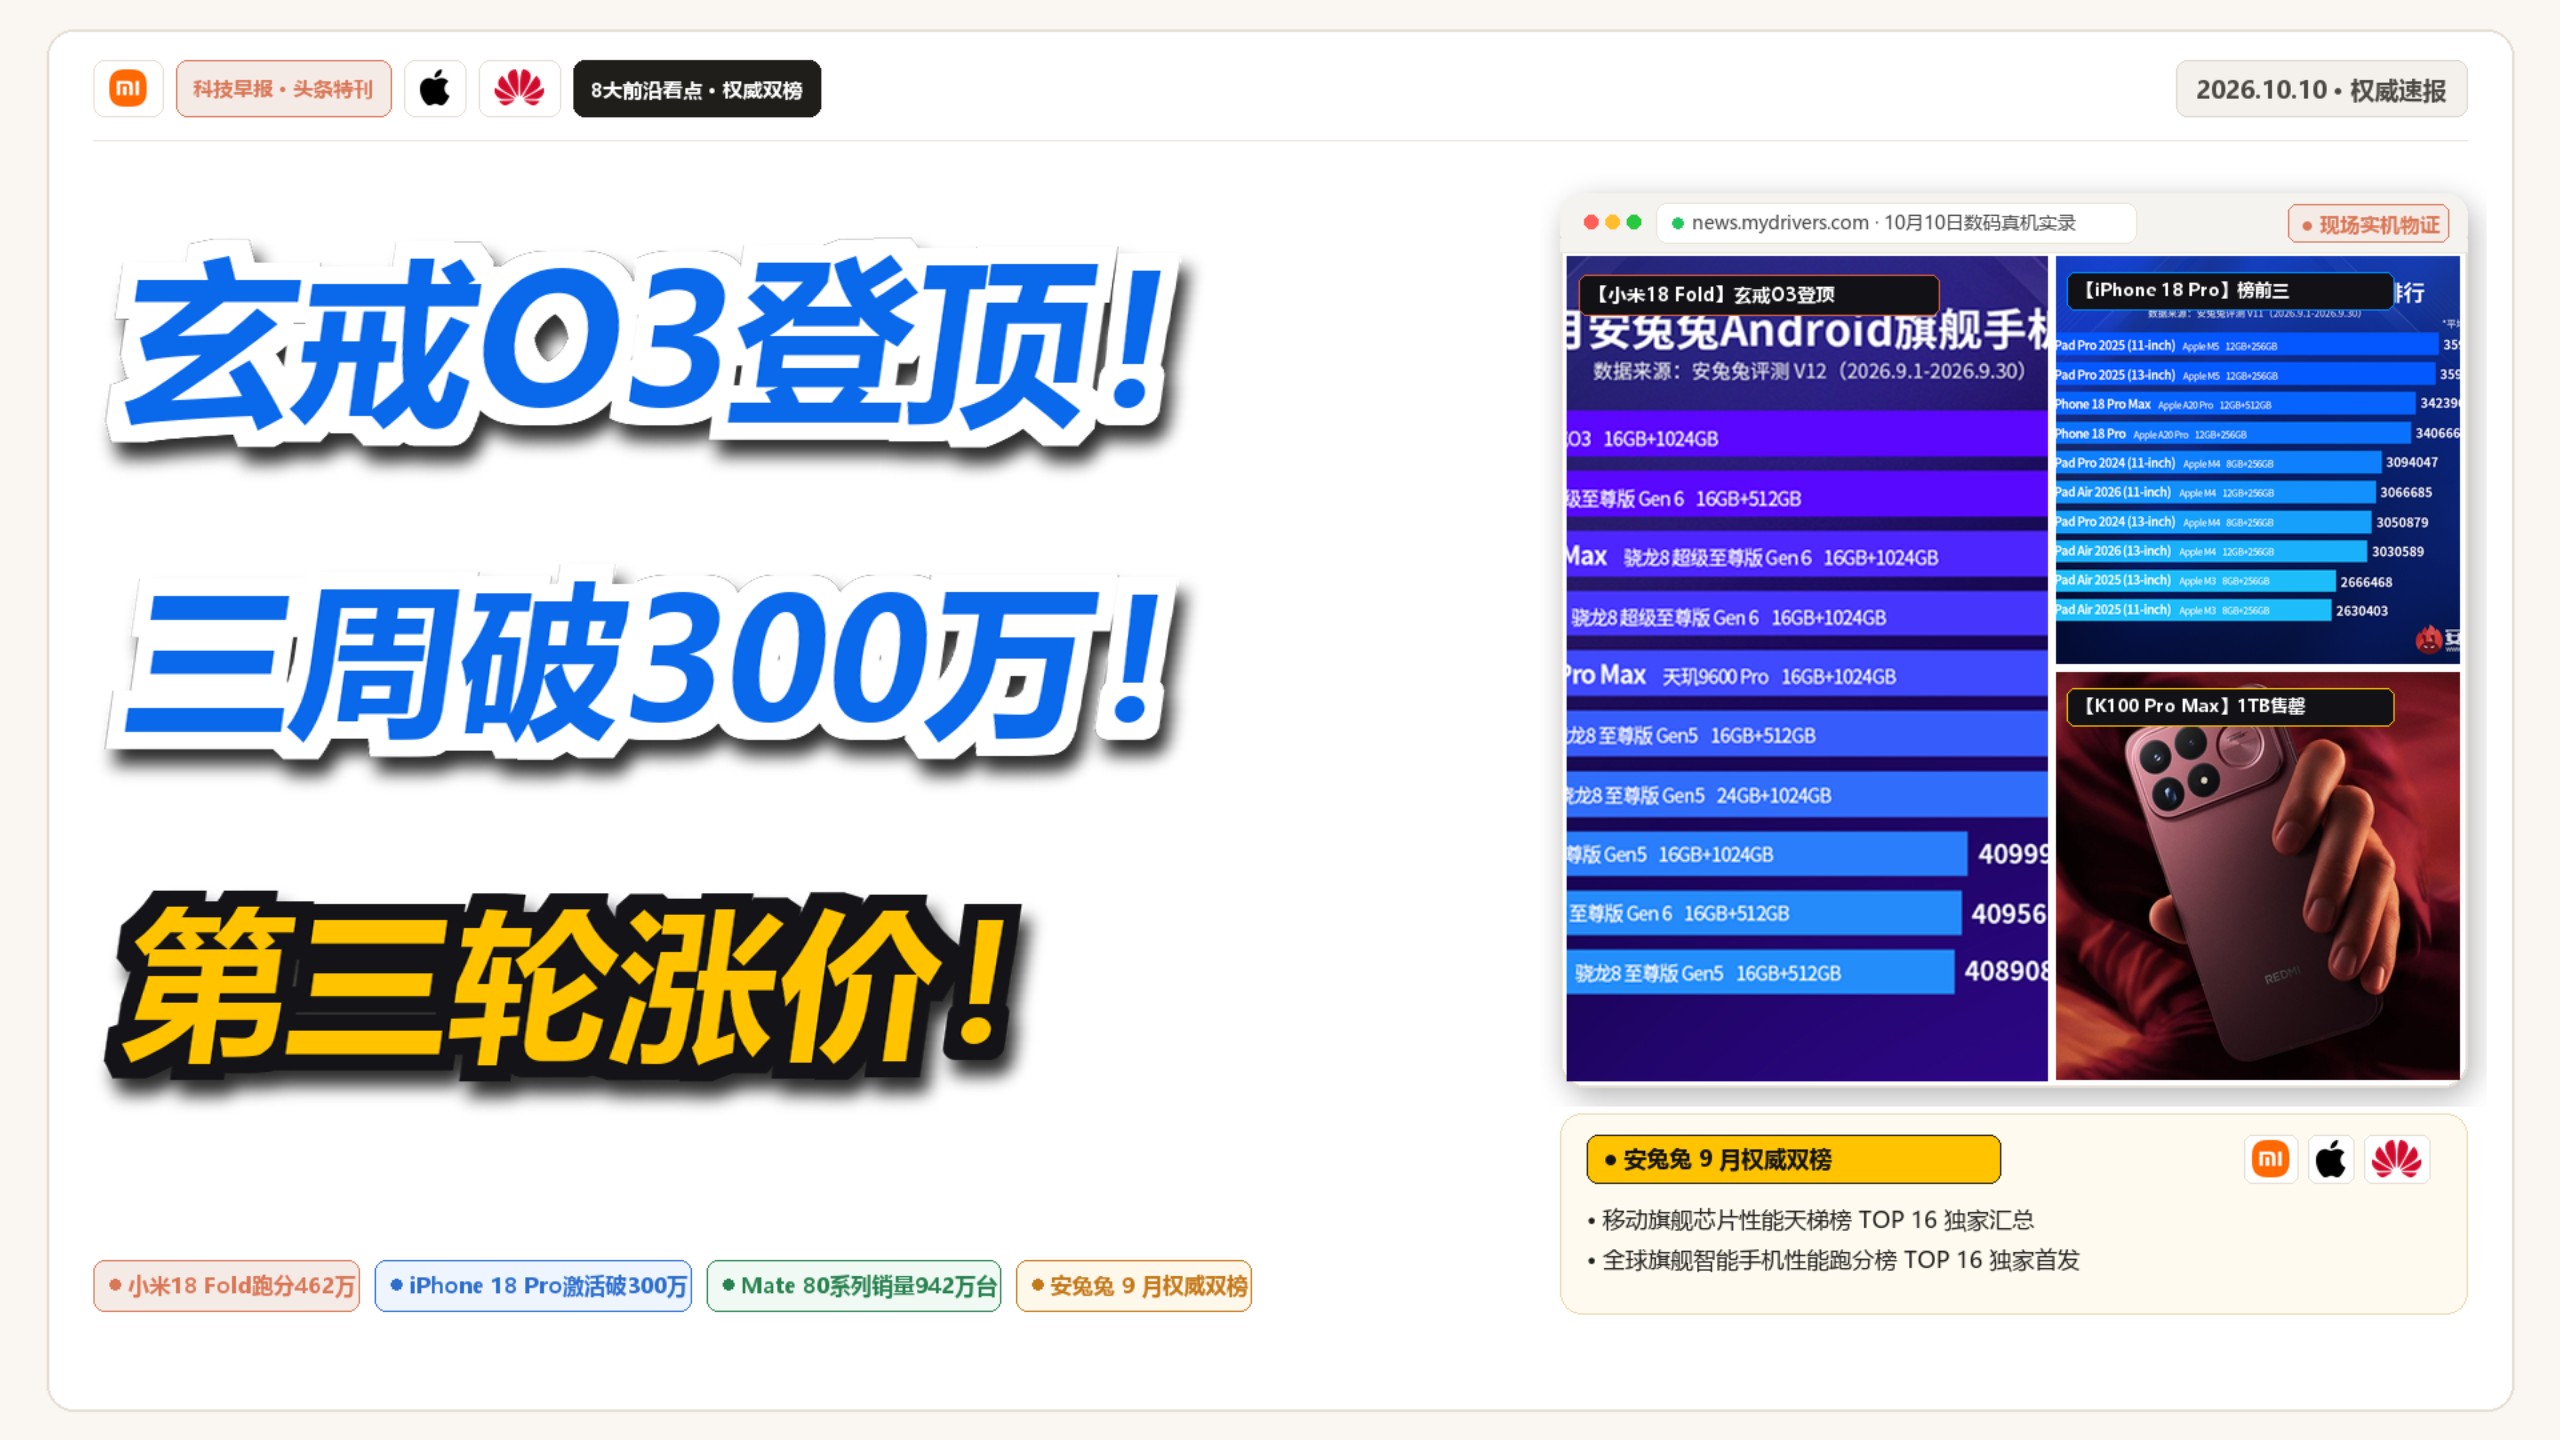This screenshot has width=2560, height=1440.
Task: Select the 科技早报·头条特刊 tag
Action: point(283,89)
